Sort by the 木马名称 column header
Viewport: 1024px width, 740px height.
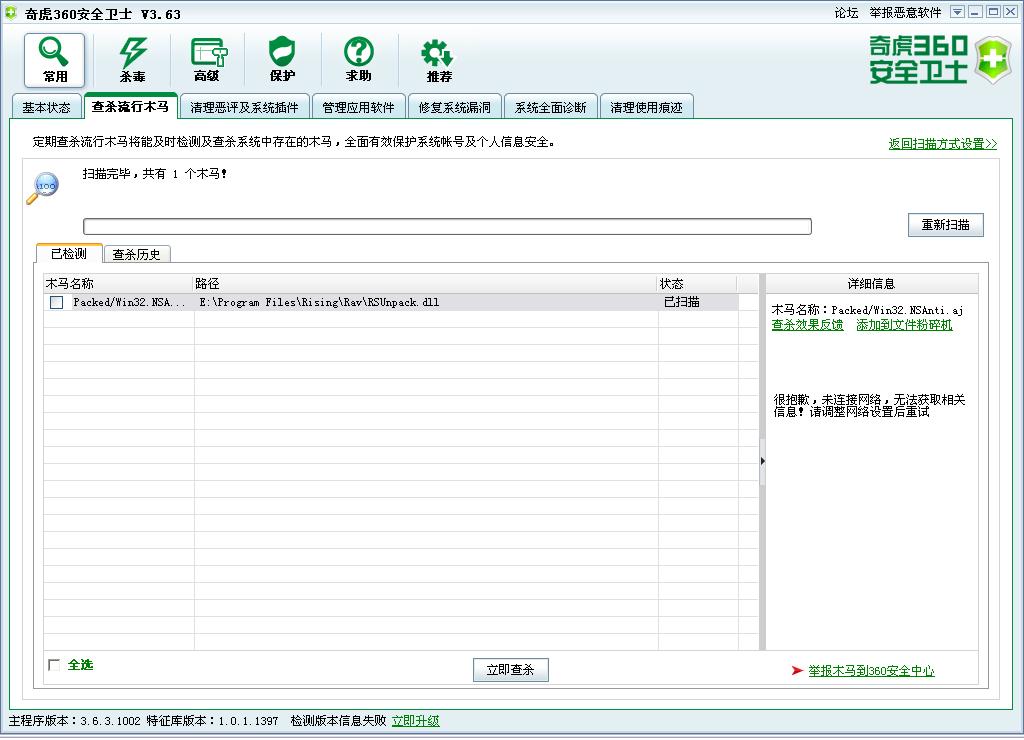point(118,283)
